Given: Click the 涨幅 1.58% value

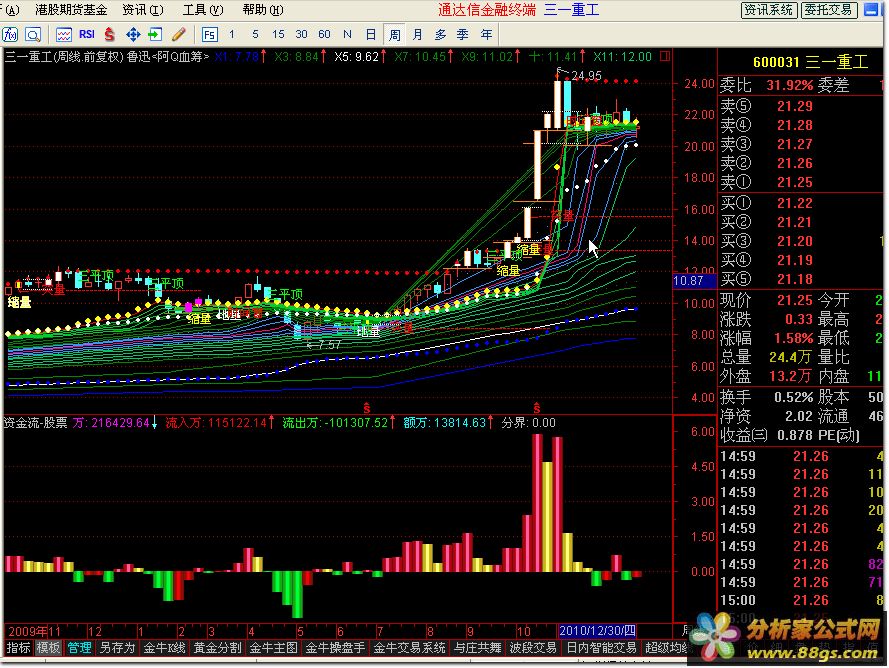Looking at the screenshot, I should point(794,338).
